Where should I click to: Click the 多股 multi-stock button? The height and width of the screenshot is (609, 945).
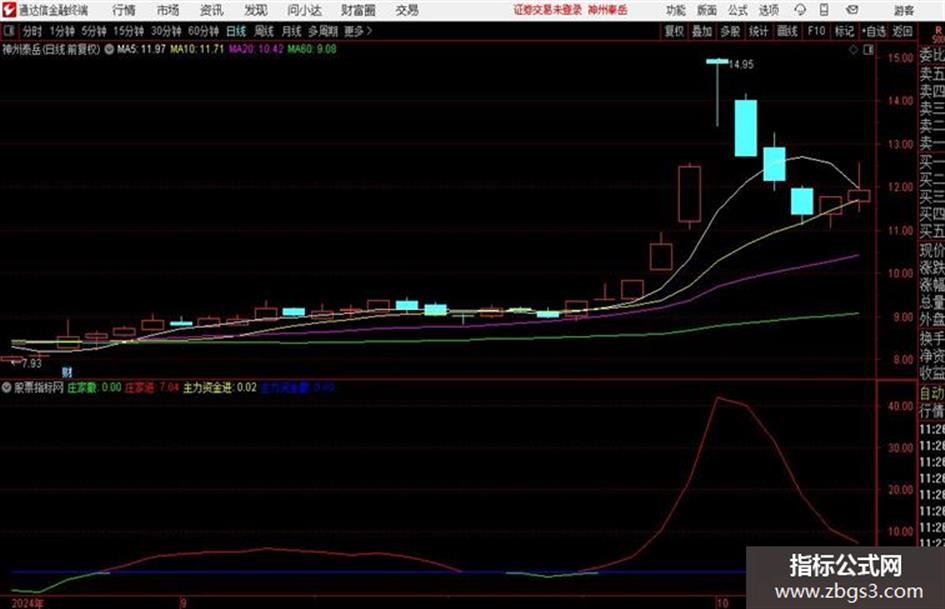(x=730, y=31)
